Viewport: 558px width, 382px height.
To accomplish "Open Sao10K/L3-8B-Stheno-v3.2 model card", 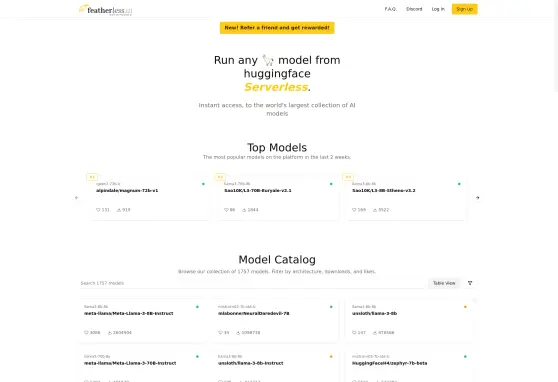I will click(x=406, y=198).
